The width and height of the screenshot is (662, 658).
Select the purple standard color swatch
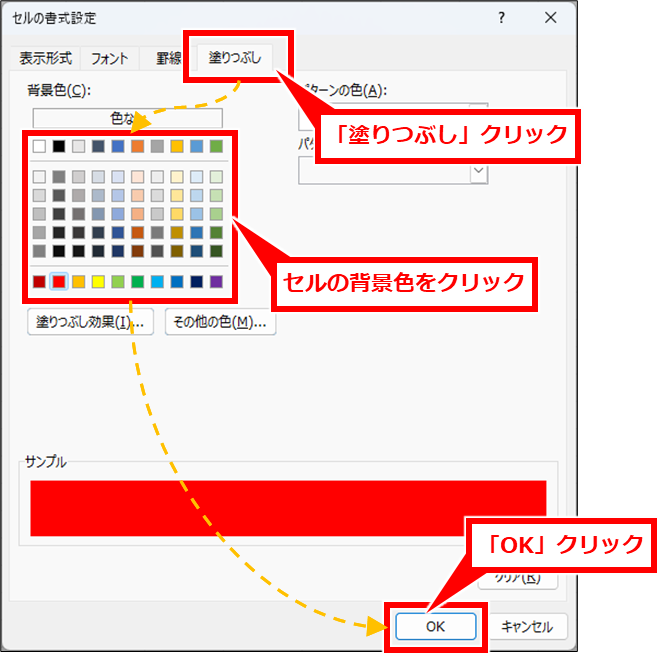(x=216, y=282)
